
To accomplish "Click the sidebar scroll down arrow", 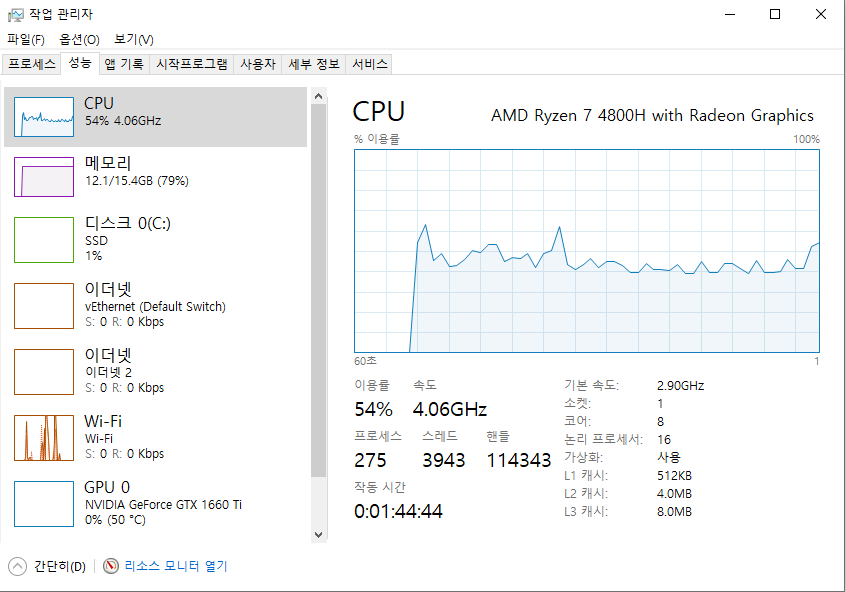I will pyautogui.click(x=318, y=535).
